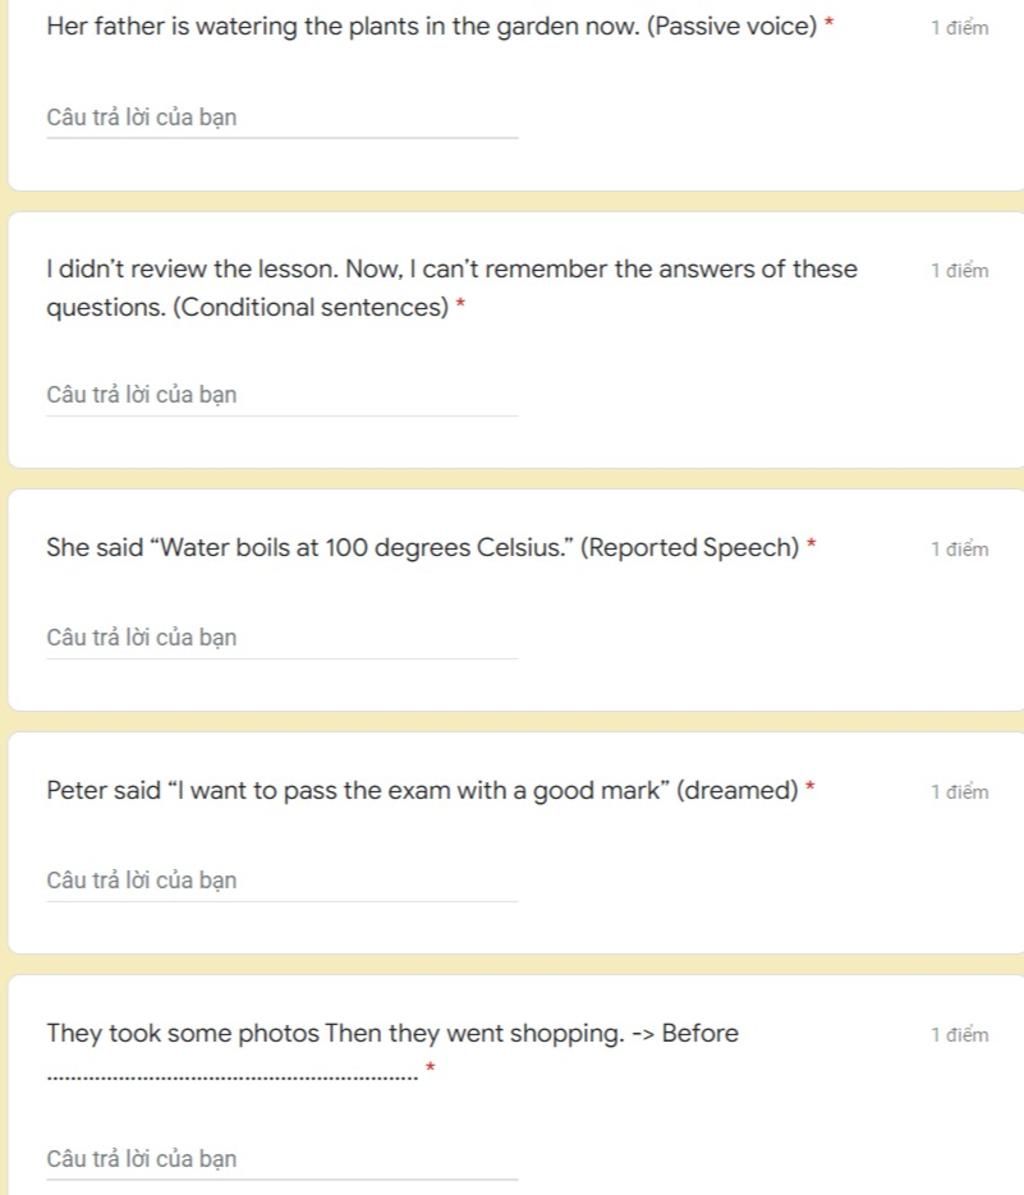Select the answer field for the Water boils question

click(x=282, y=638)
